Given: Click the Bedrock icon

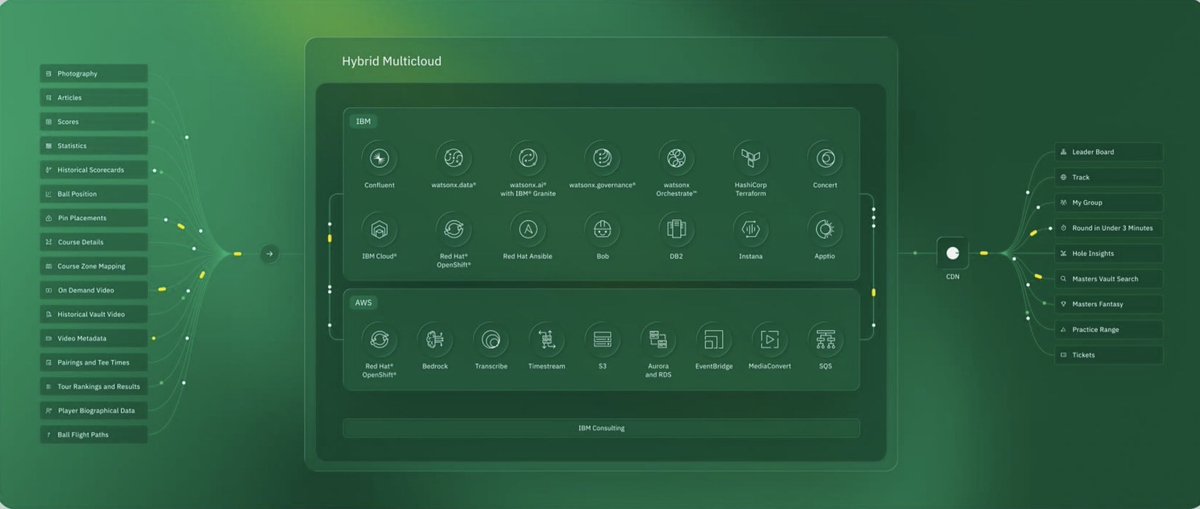Looking at the screenshot, I should click(435, 340).
